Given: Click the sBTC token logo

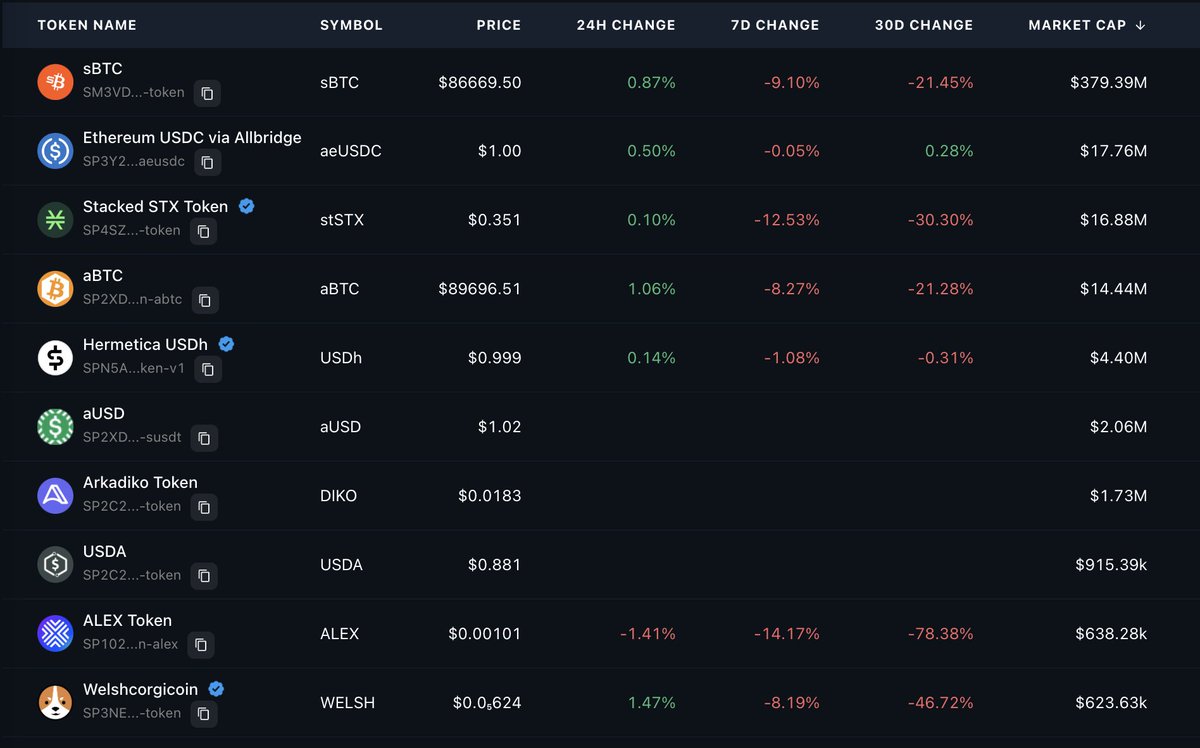Looking at the screenshot, I should pyautogui.click(x=55, y=82).
